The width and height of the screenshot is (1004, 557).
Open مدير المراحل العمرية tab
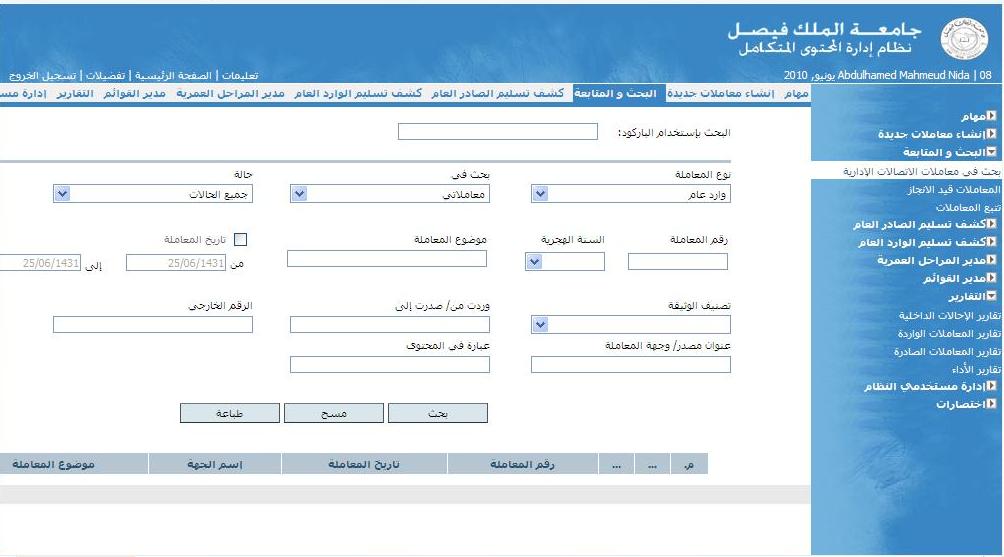point(230,93)
